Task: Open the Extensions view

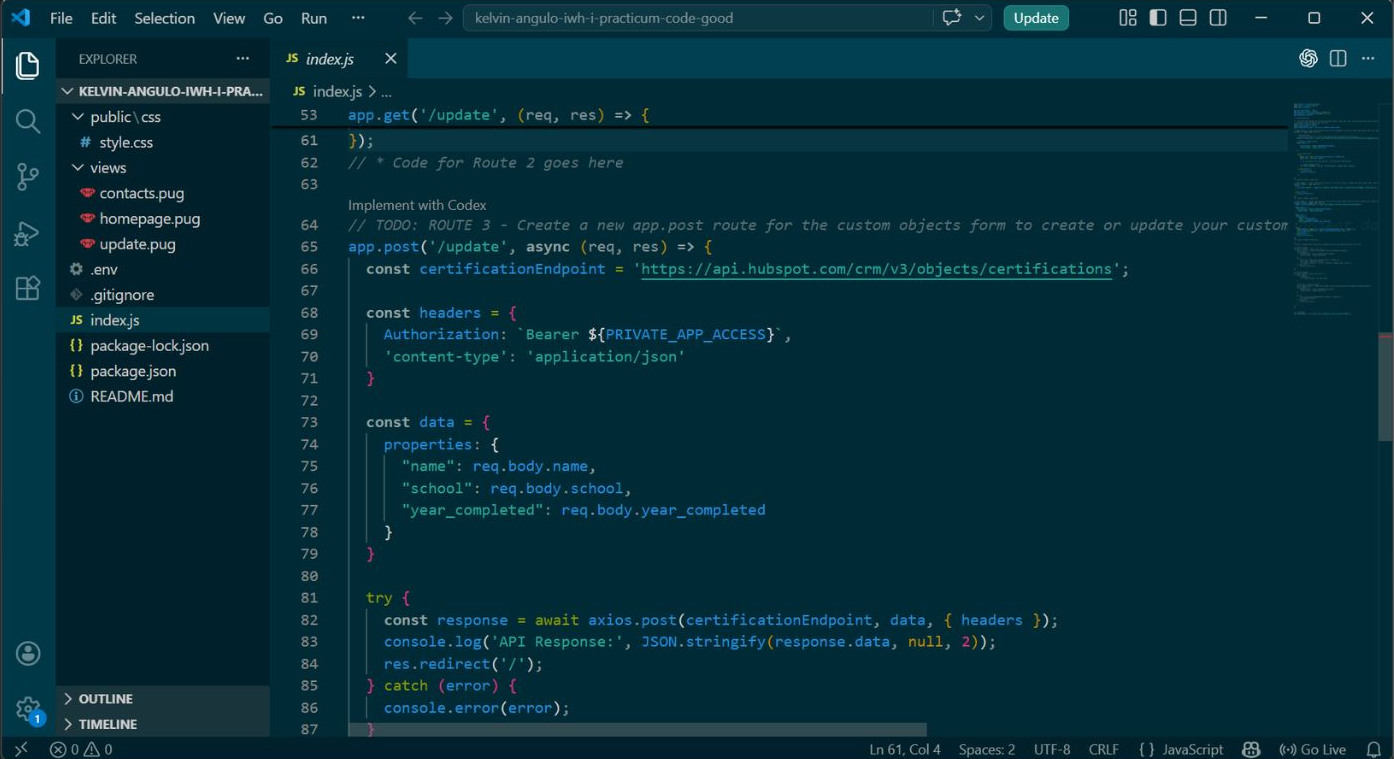Action: (28, 288)
